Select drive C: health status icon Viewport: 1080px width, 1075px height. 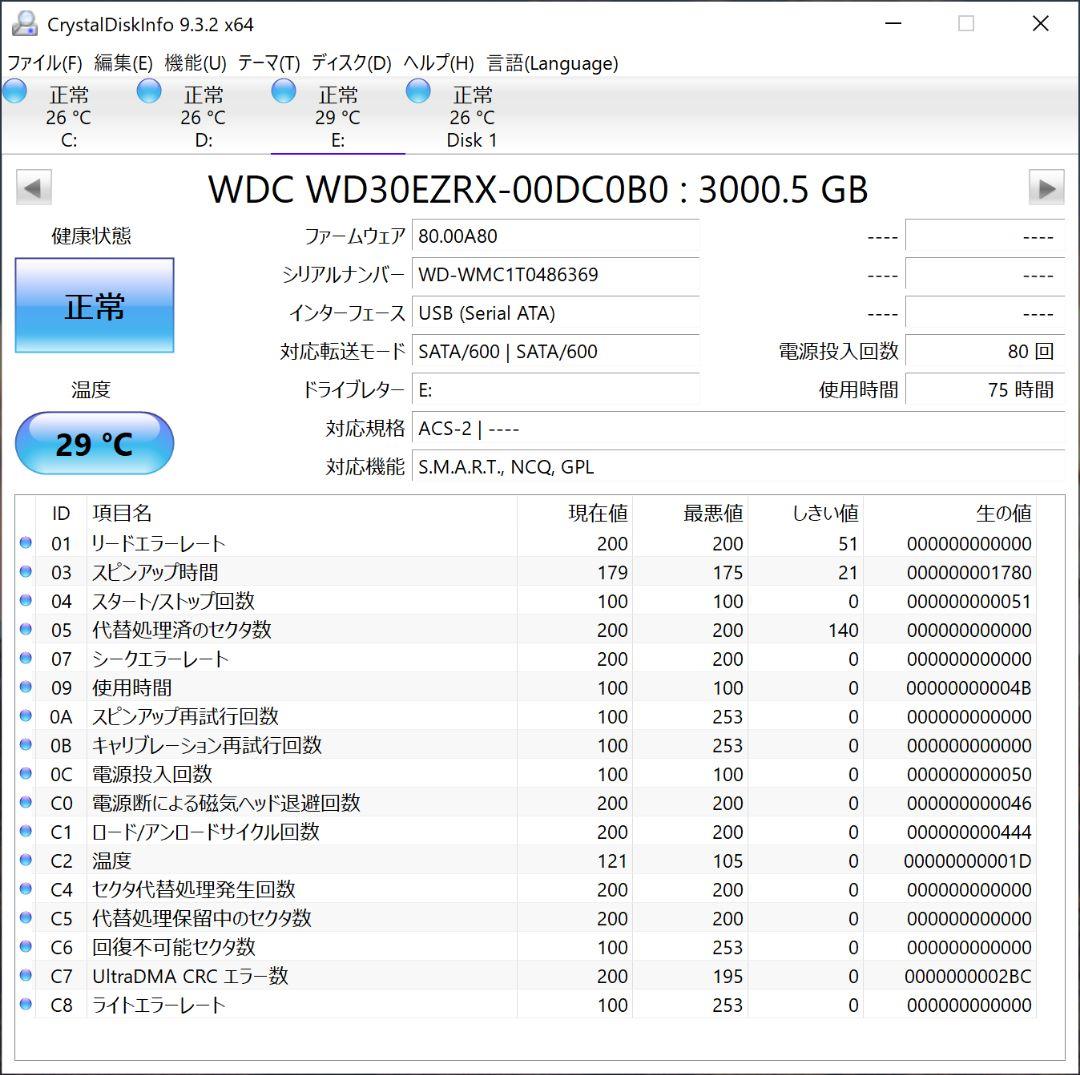14,91
